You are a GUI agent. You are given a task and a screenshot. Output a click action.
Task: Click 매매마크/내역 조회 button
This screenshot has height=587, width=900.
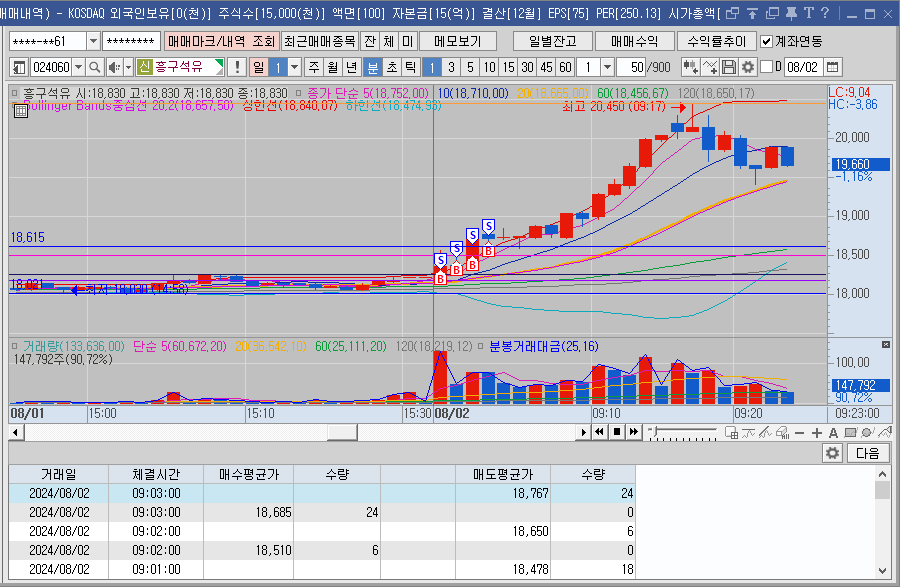click(222, 41)
